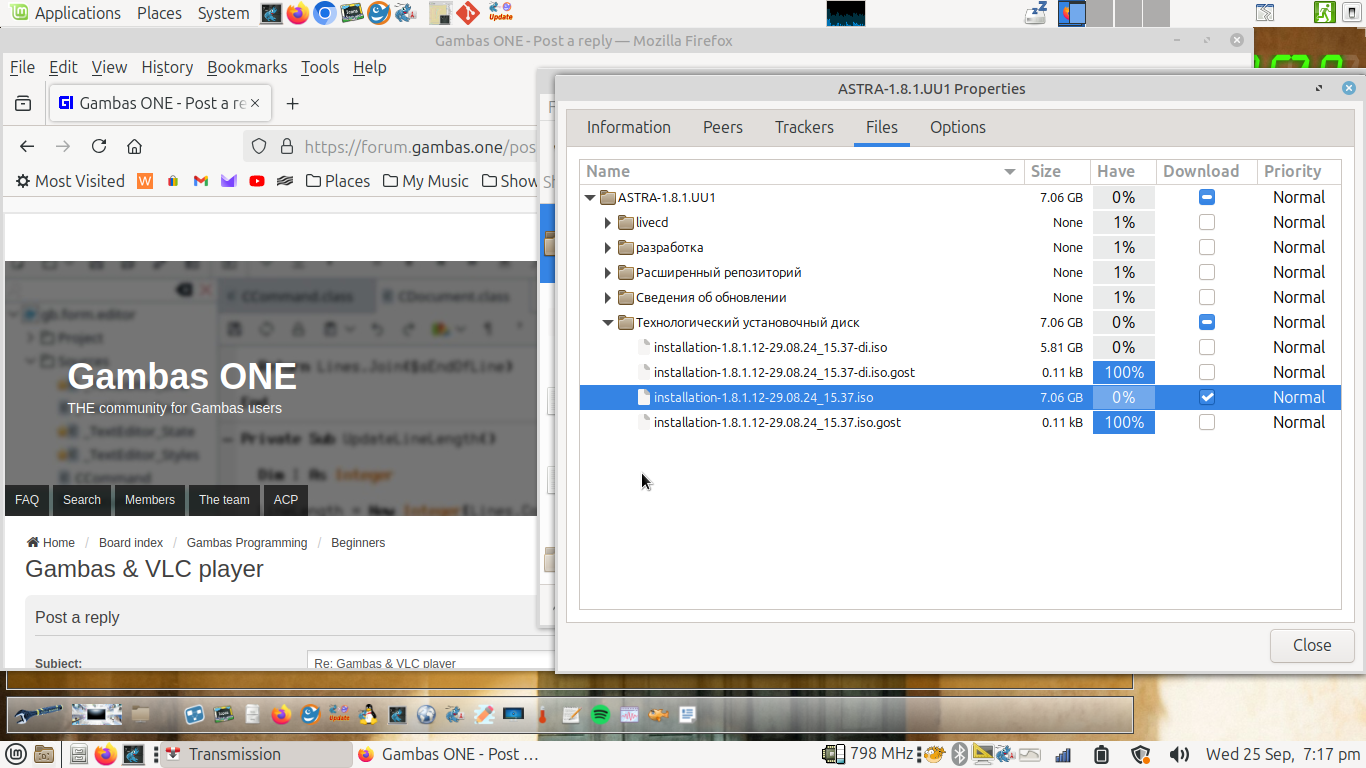The height and width of the screenshot is (768, 1366).
Task: Open the volume speaker tray icon
Action: [1179, 754]
